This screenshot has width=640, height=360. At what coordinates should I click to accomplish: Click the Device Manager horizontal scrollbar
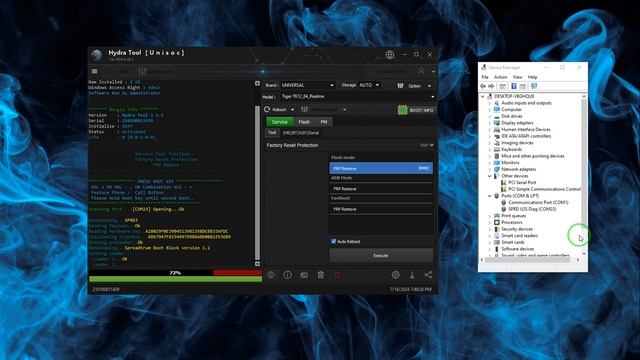[530, 260]
